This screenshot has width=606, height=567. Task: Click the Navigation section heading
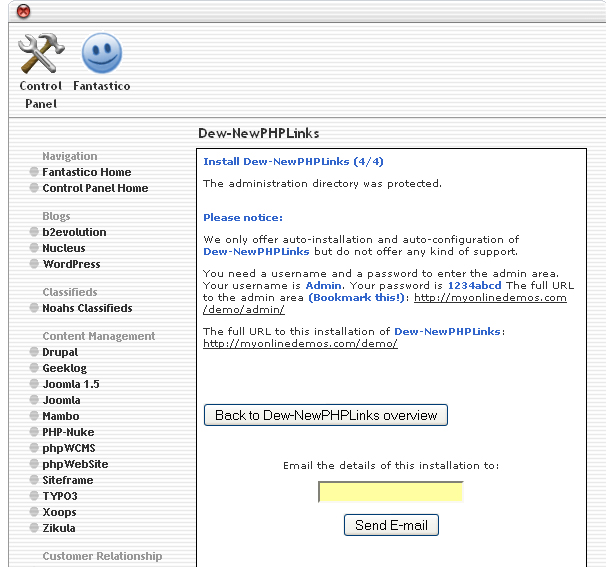[70, 156]
